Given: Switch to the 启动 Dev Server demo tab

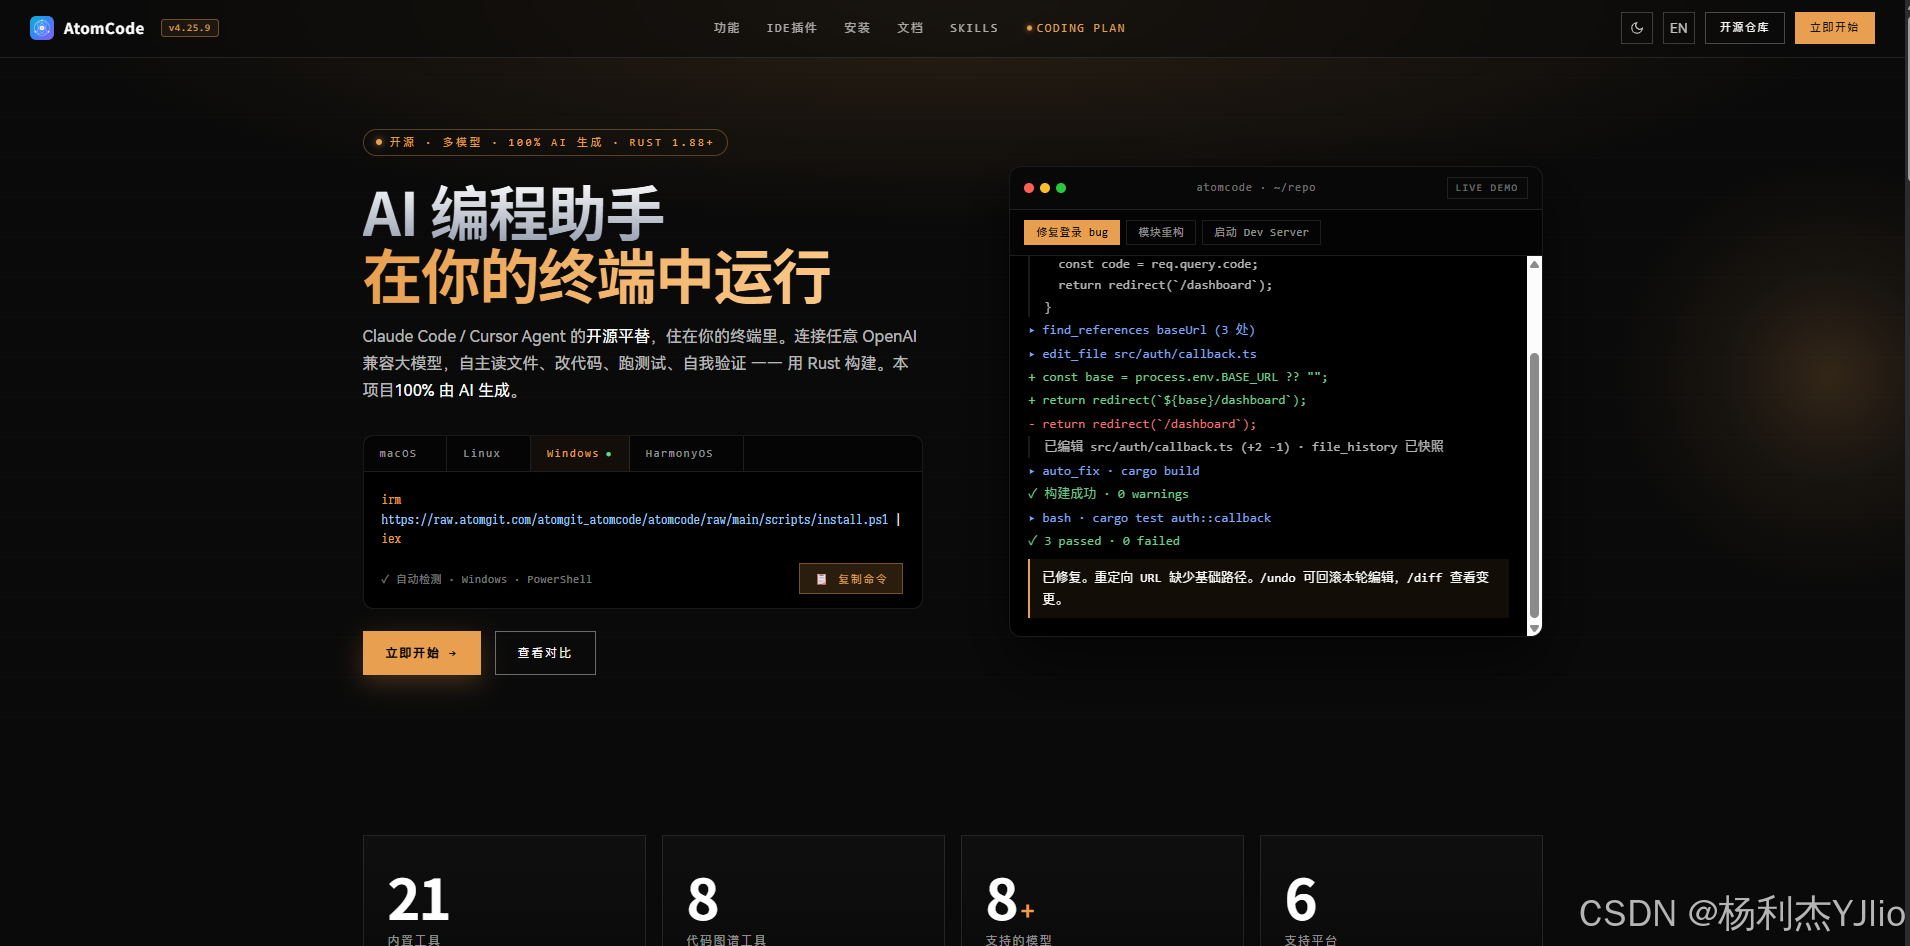Looking at the screenshot, I should click(x=1262, y=232).
